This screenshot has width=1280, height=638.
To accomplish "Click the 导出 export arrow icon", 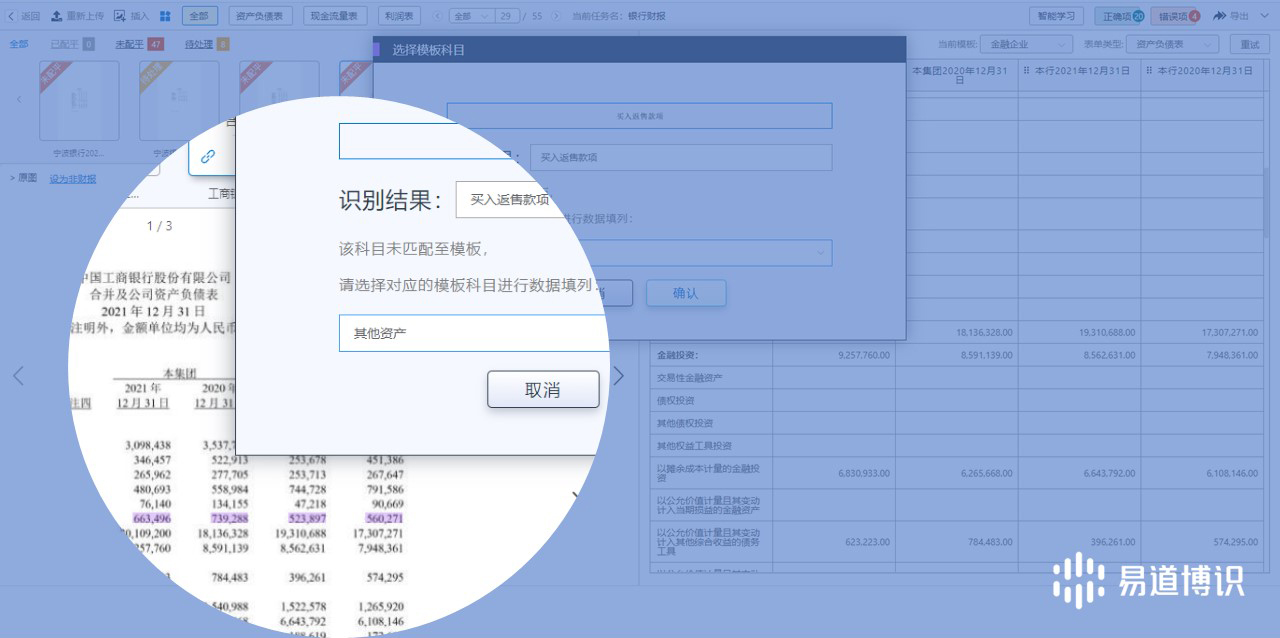I will [1220, 16].
